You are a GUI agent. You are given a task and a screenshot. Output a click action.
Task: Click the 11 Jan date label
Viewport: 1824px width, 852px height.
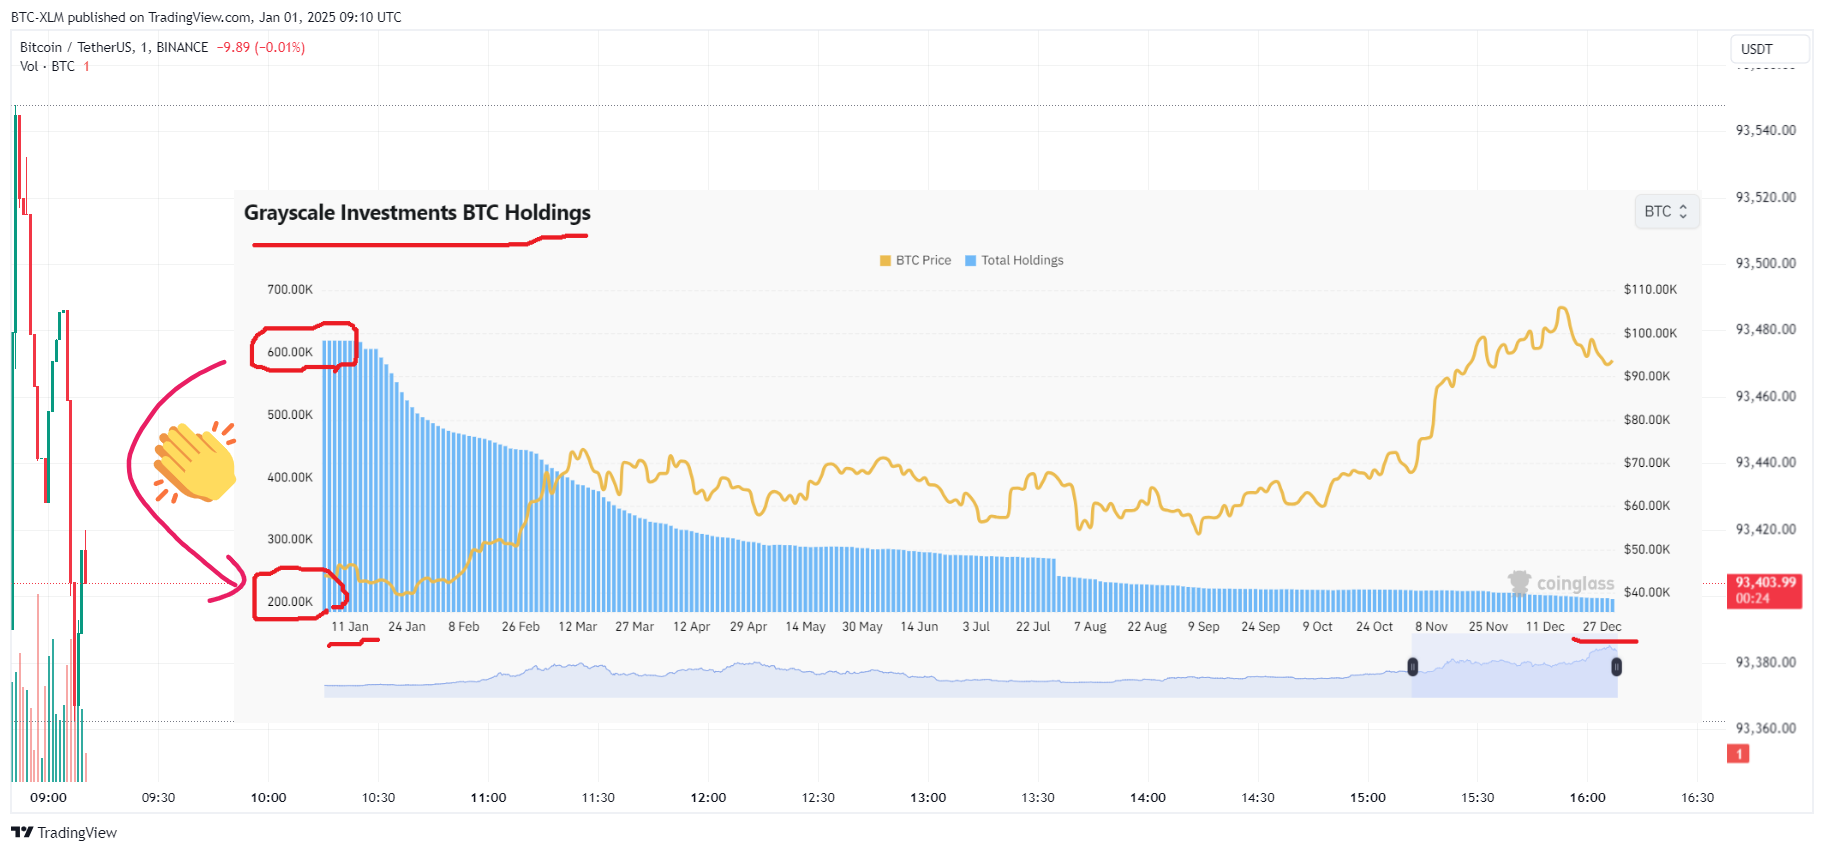350,627
